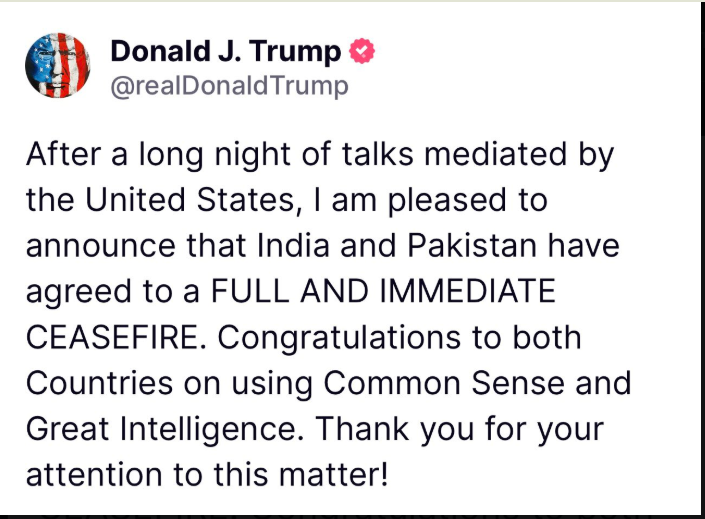Click the word India in the post
This screenshot has width=705, height=519.
294,246
